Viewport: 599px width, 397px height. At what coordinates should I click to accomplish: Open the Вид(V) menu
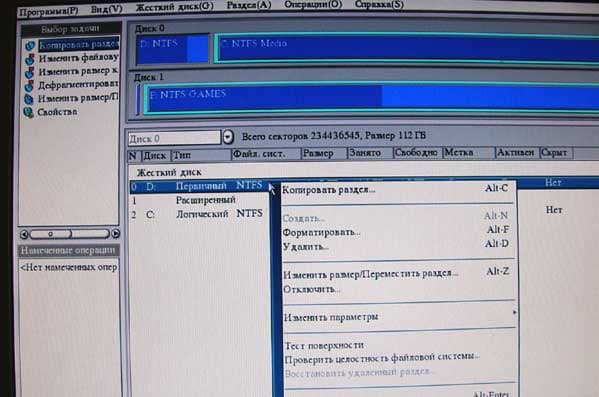107,9
